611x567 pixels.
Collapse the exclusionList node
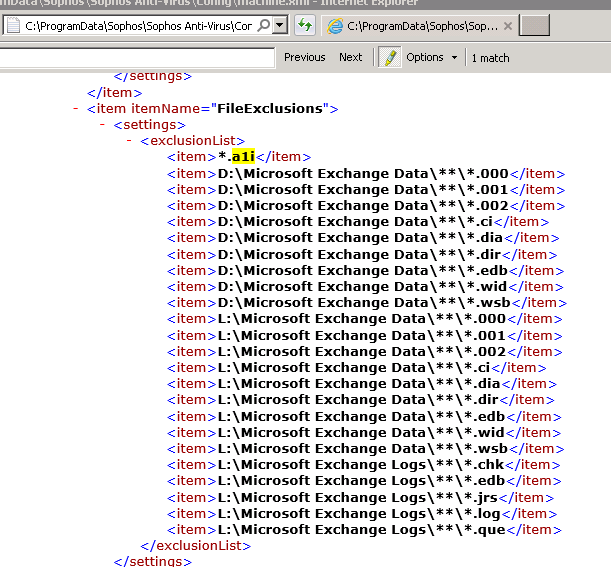coord(129,141)
